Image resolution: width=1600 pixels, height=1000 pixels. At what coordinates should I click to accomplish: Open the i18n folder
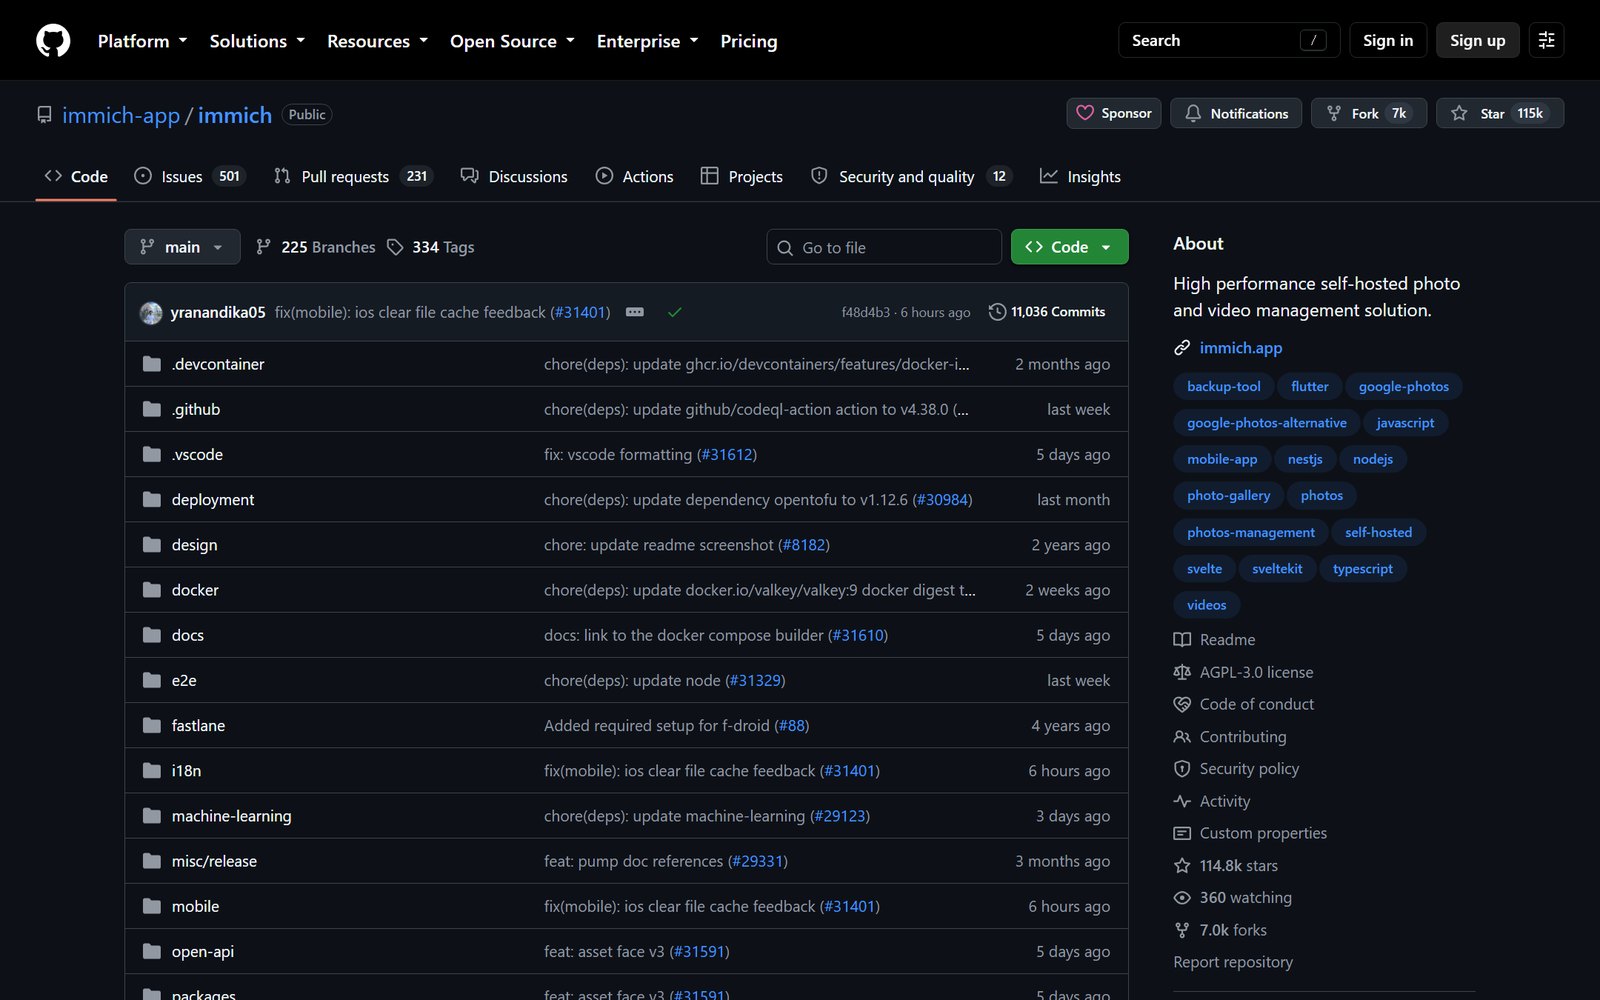click(186, 770)
